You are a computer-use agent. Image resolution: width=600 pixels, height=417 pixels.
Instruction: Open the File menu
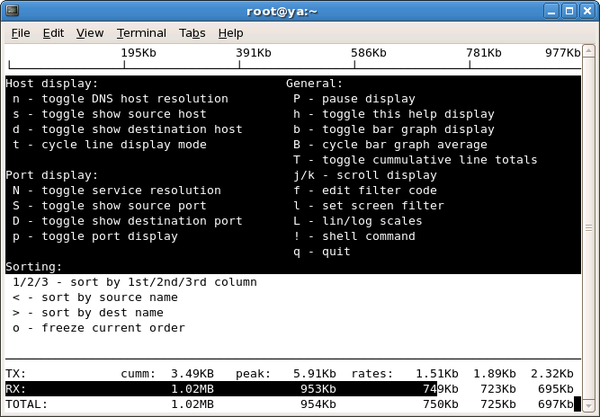tap(21, 33)
